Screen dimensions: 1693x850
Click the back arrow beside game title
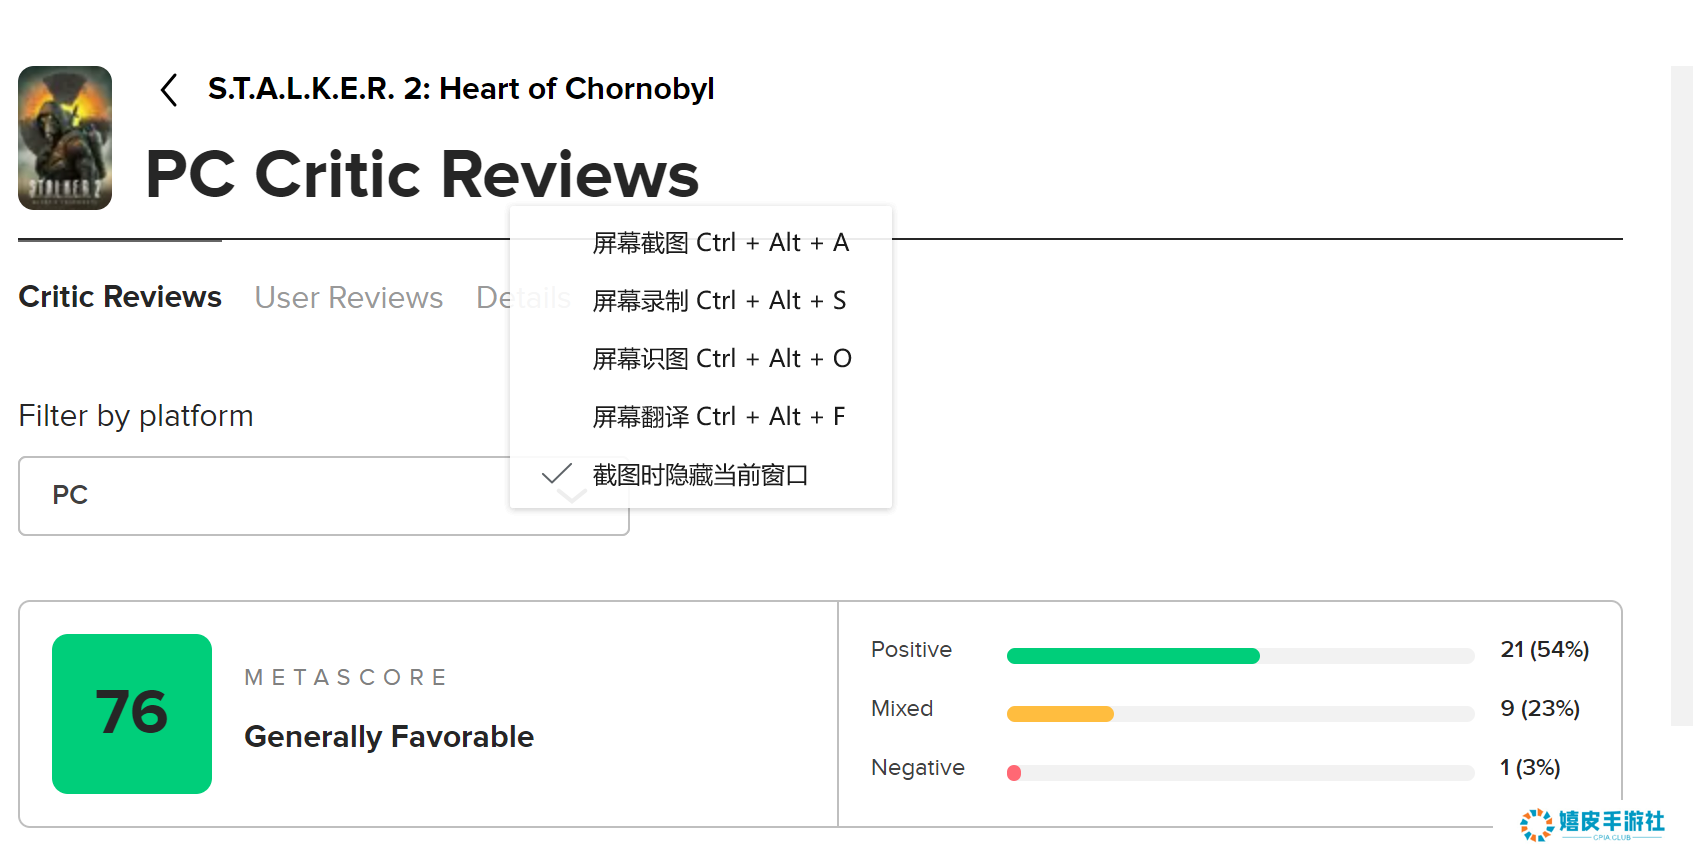click(169, 90)
